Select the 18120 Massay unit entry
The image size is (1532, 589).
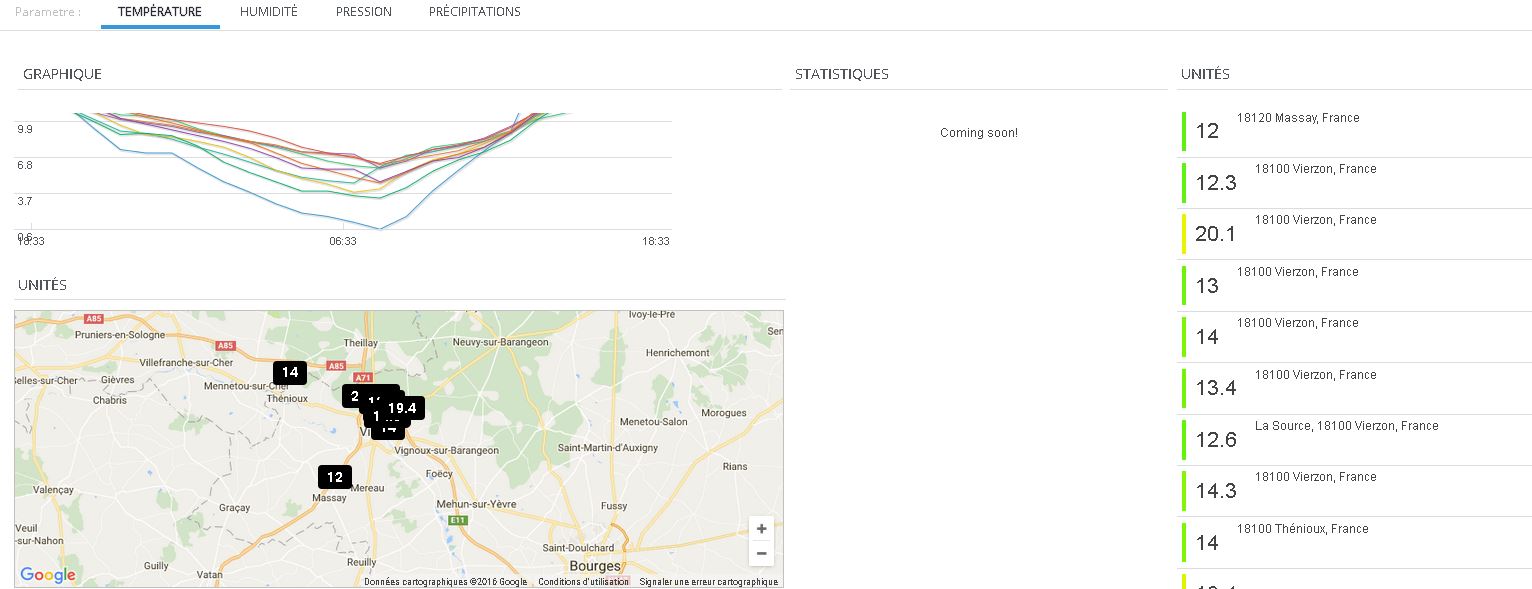1297,118
